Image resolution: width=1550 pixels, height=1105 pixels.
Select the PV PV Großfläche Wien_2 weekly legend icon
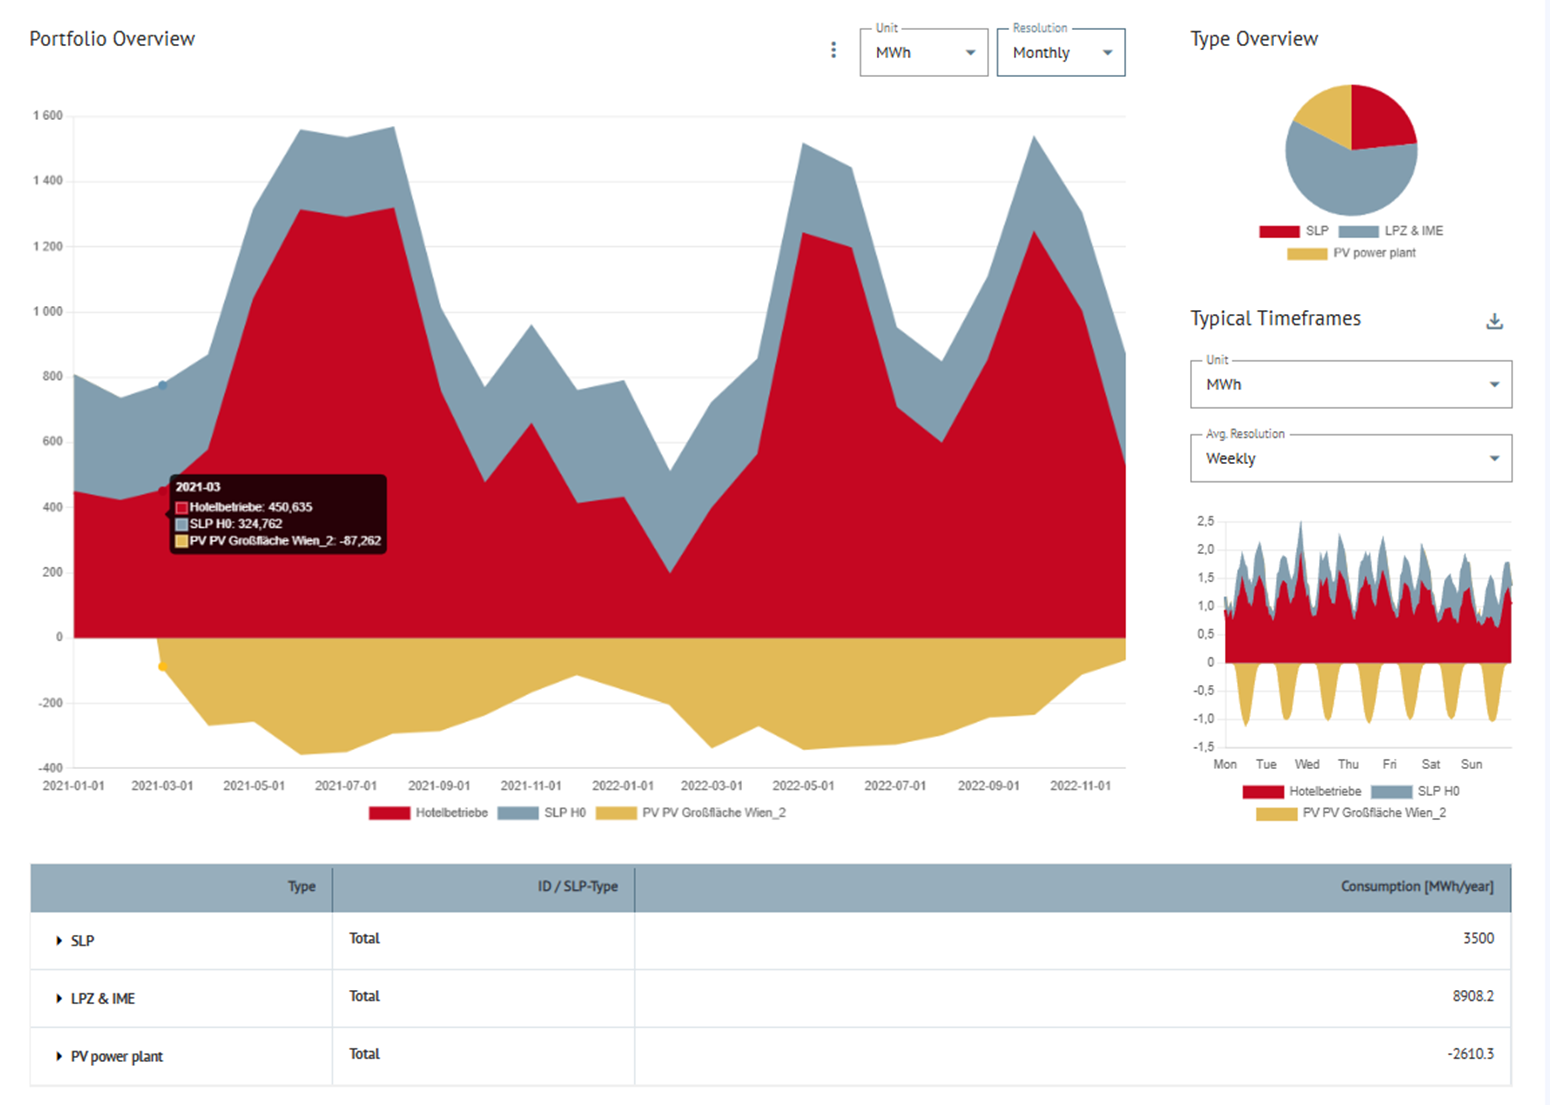pyautogui.click(x=1277, y=813)
